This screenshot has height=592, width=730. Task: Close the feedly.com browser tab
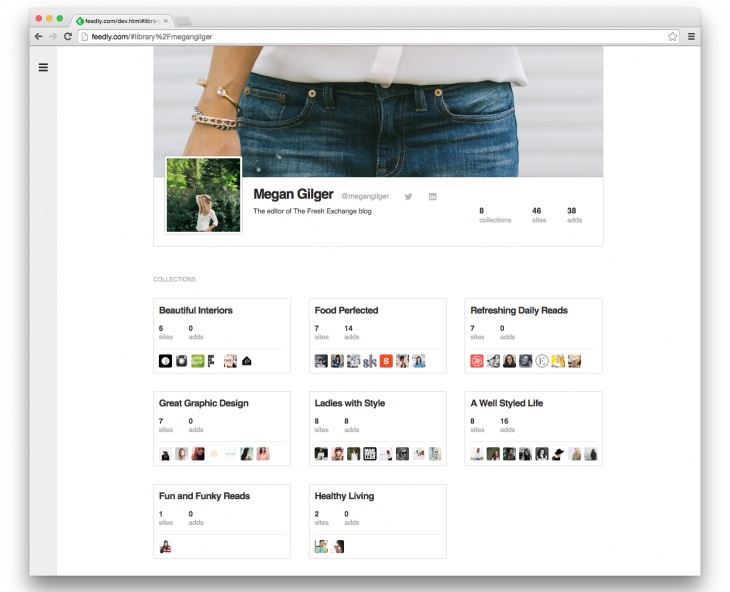point(165,21)
